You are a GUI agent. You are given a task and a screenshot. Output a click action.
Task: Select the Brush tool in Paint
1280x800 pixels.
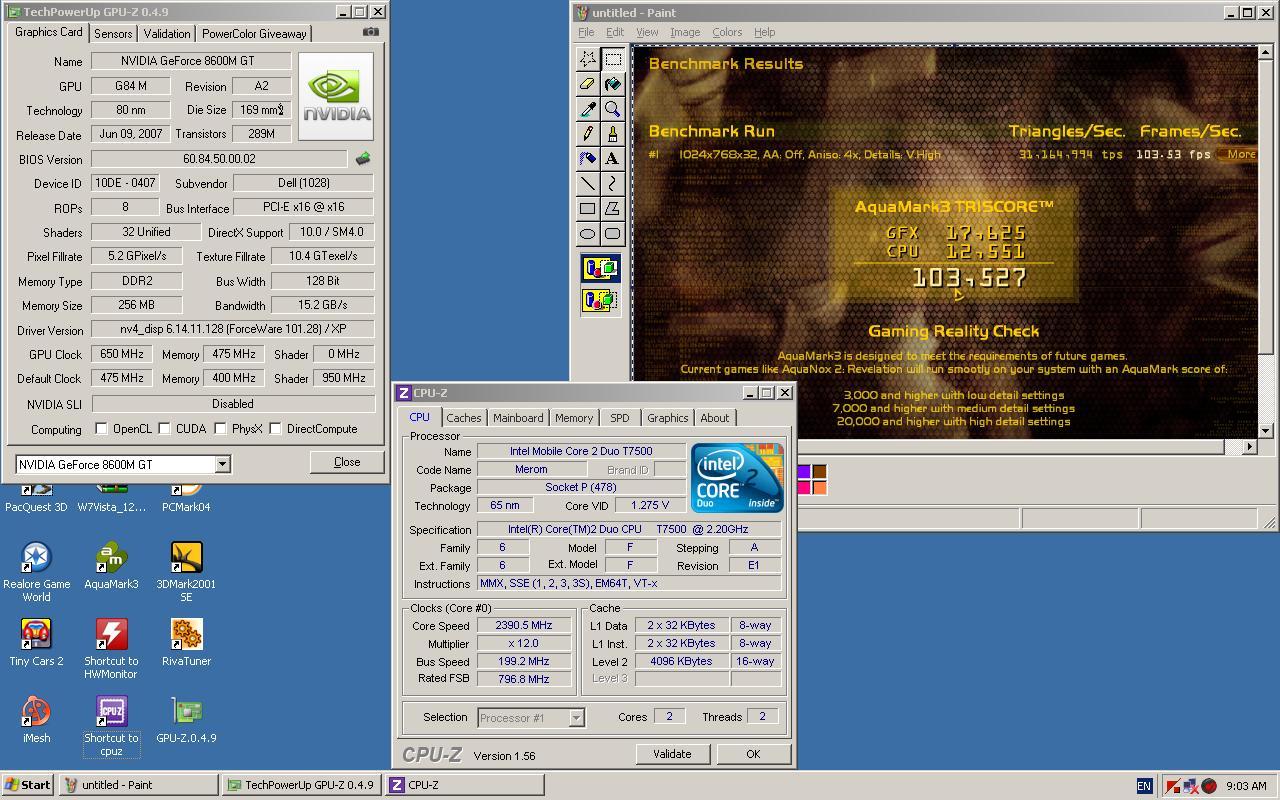point(612,134)
